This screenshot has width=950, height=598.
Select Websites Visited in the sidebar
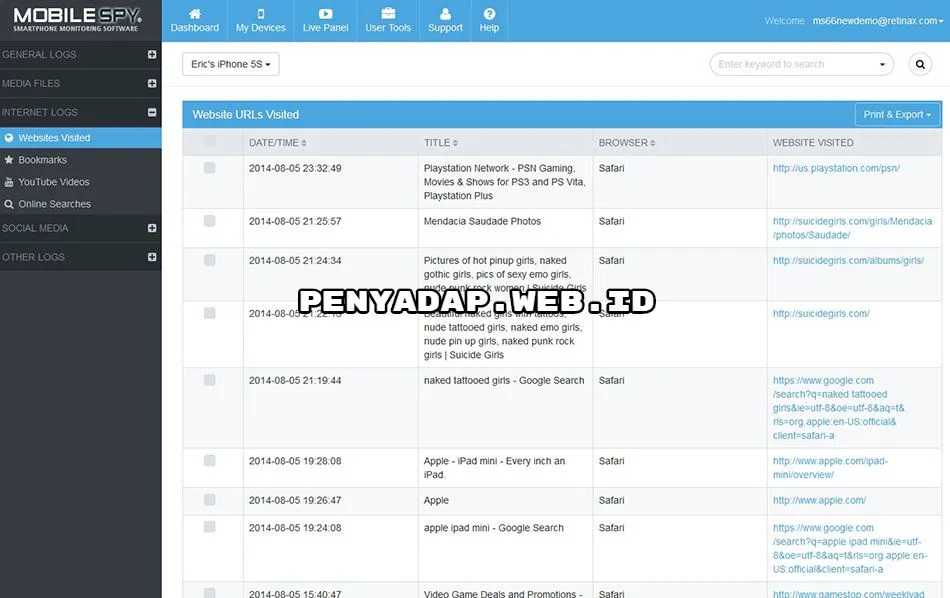[81, 138]
